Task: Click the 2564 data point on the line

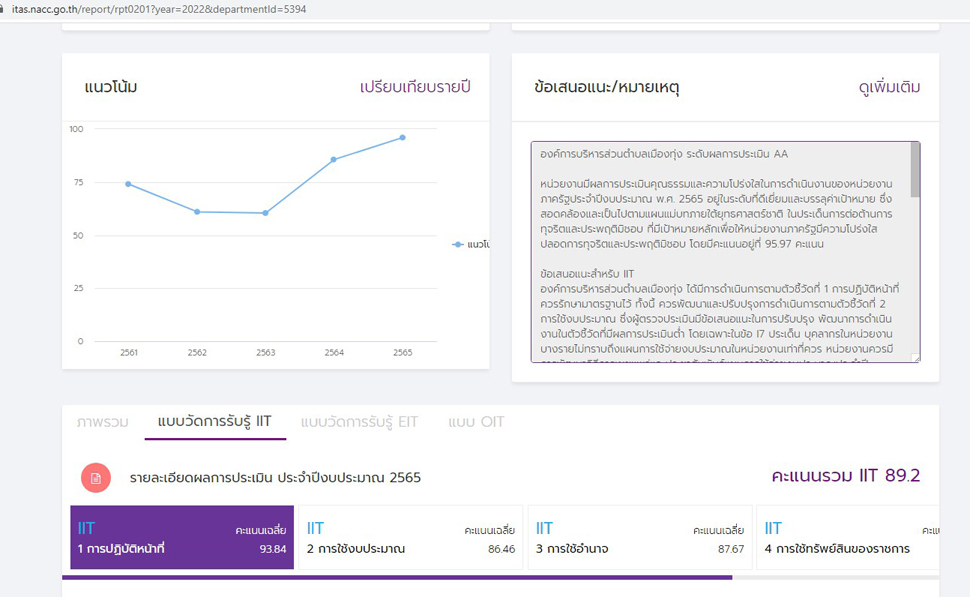Action: 334,159
